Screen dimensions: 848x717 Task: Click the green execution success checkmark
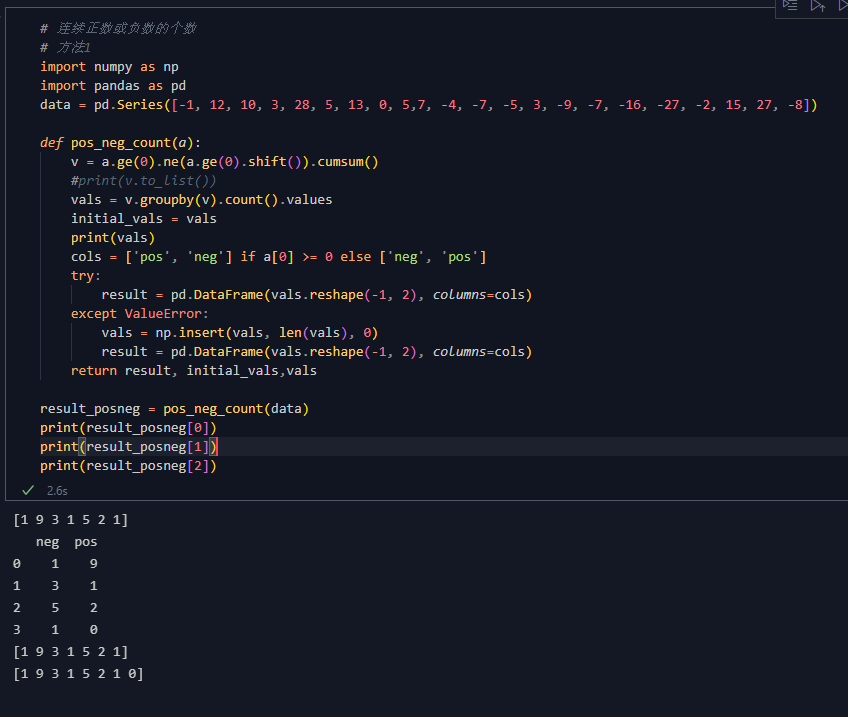pos(28,490)
